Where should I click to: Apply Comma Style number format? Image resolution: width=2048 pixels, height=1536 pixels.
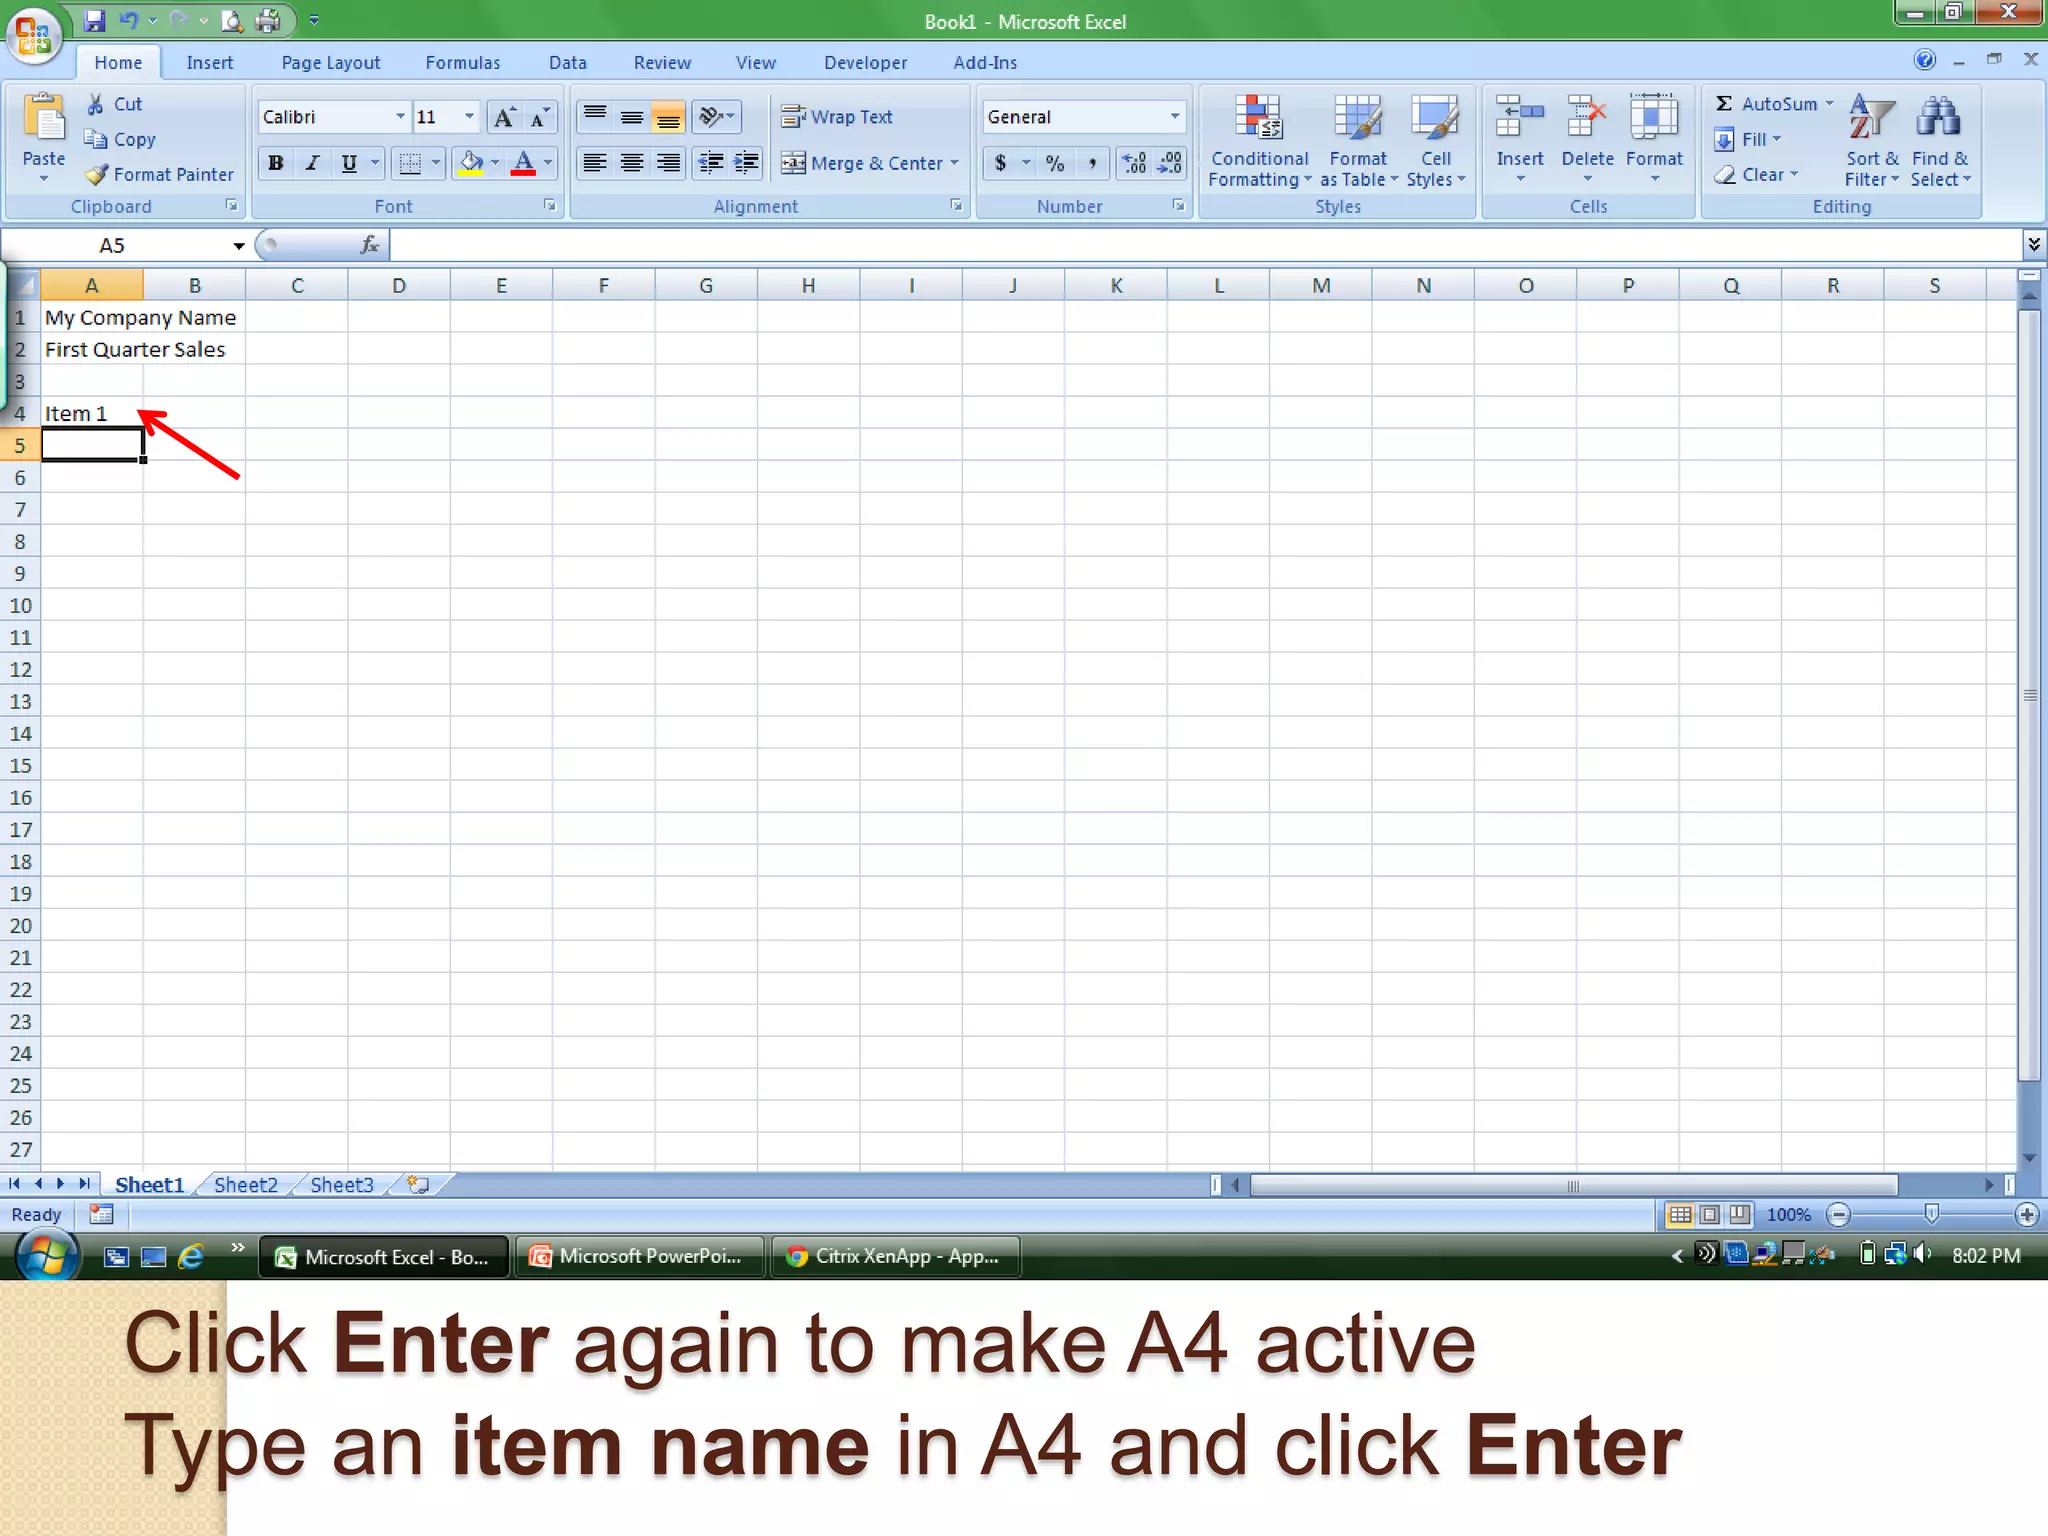pyautogui.click(x=1092, y=163)
